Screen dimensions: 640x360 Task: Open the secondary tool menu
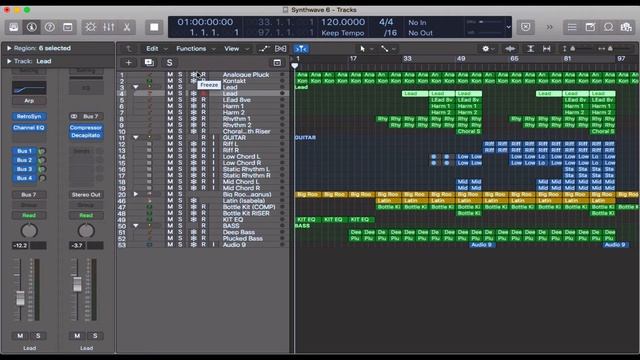tap(388, 49)
